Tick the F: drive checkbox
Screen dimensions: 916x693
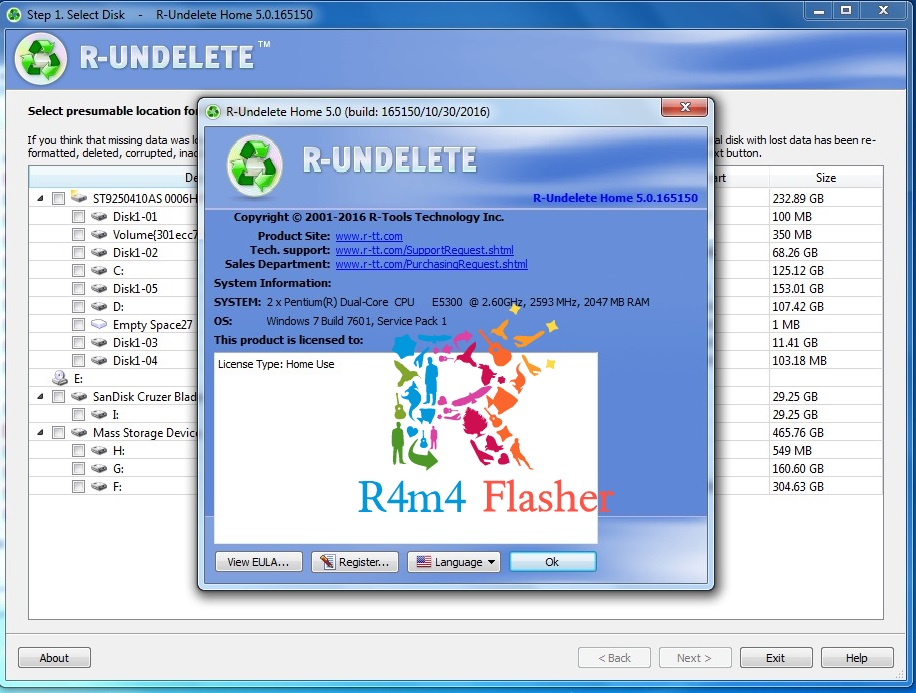pyautogui.click(x=78, y=487)
